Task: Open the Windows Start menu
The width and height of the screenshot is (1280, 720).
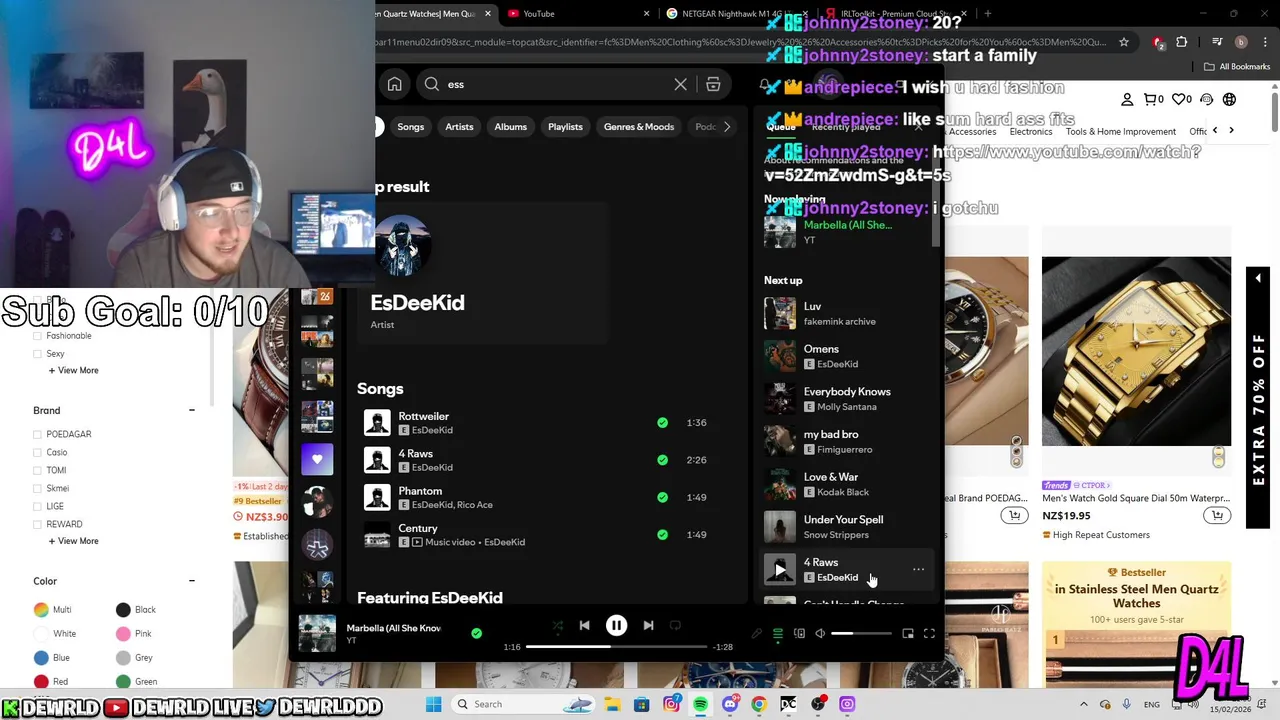Action: pyautogui.click(x=433, y=704)
